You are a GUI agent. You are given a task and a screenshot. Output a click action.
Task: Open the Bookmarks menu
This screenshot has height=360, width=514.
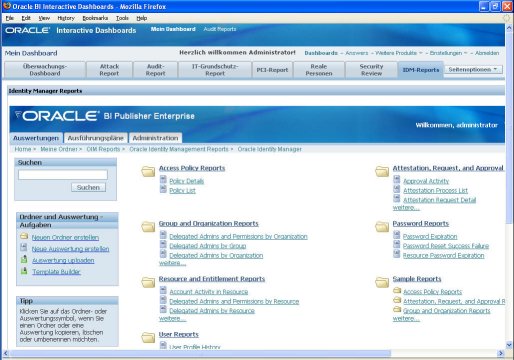tap(95, 18)
